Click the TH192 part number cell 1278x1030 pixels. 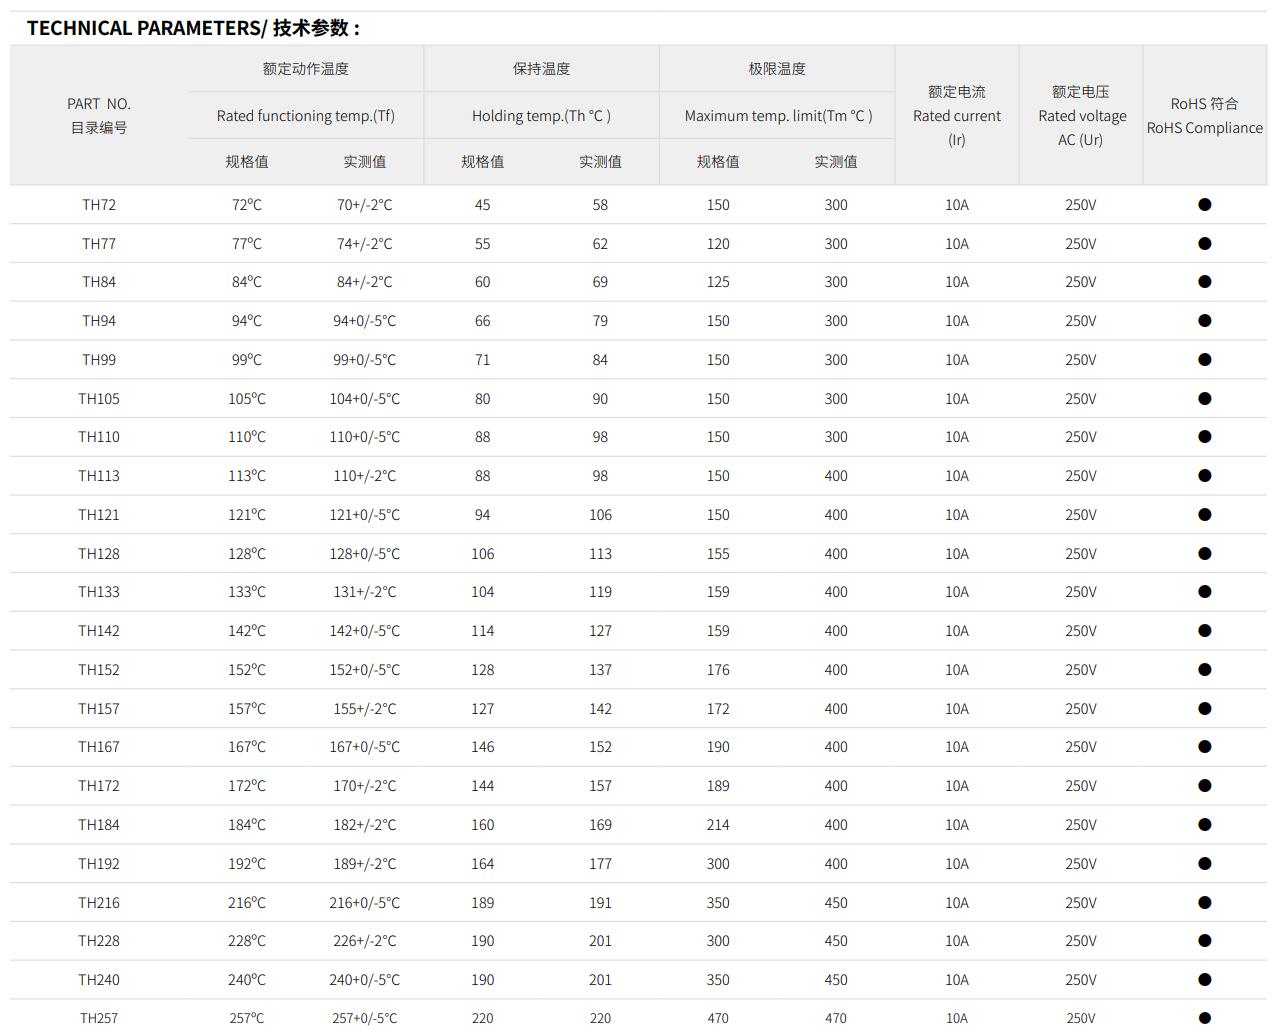point(99,864)
